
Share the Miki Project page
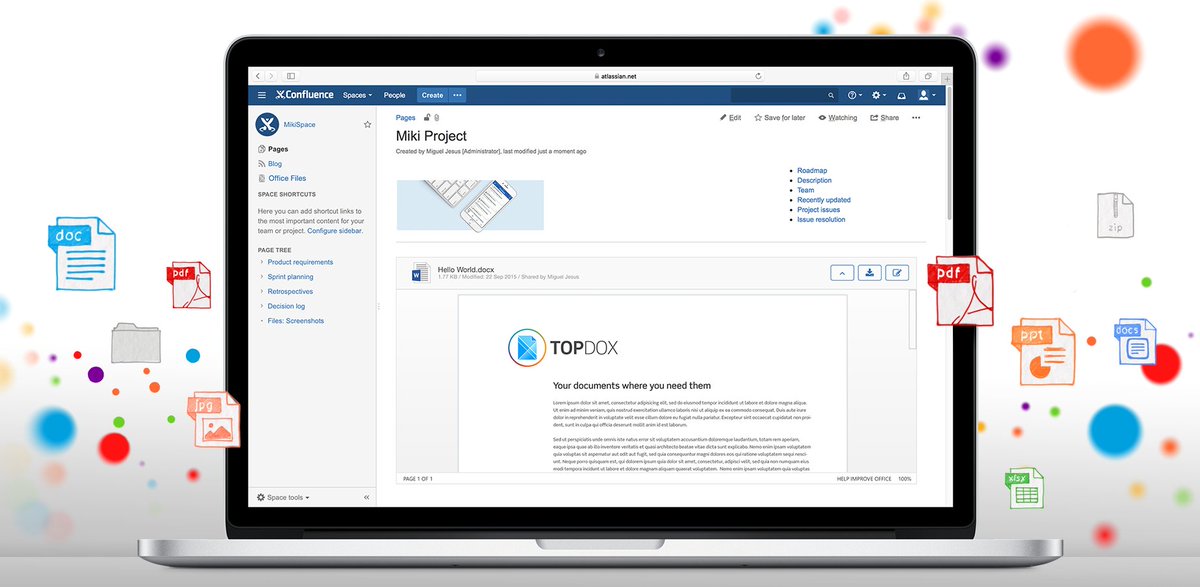[x=885, y=118]
